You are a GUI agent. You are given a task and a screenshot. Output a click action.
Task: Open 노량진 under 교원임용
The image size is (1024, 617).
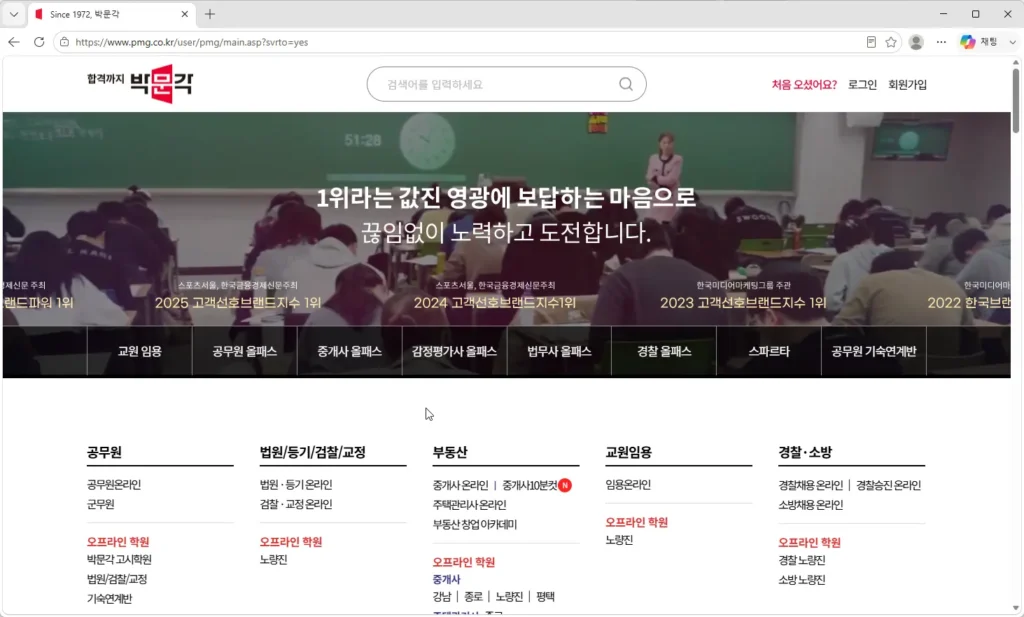(618, 540)
